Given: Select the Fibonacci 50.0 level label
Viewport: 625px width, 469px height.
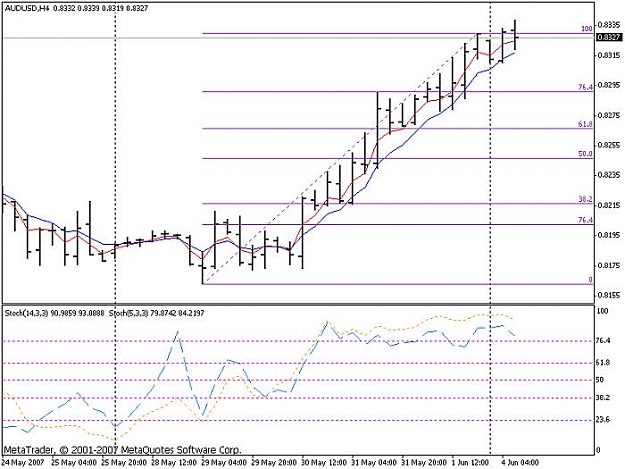Looking at the screenshot, I should click(585, 154).
